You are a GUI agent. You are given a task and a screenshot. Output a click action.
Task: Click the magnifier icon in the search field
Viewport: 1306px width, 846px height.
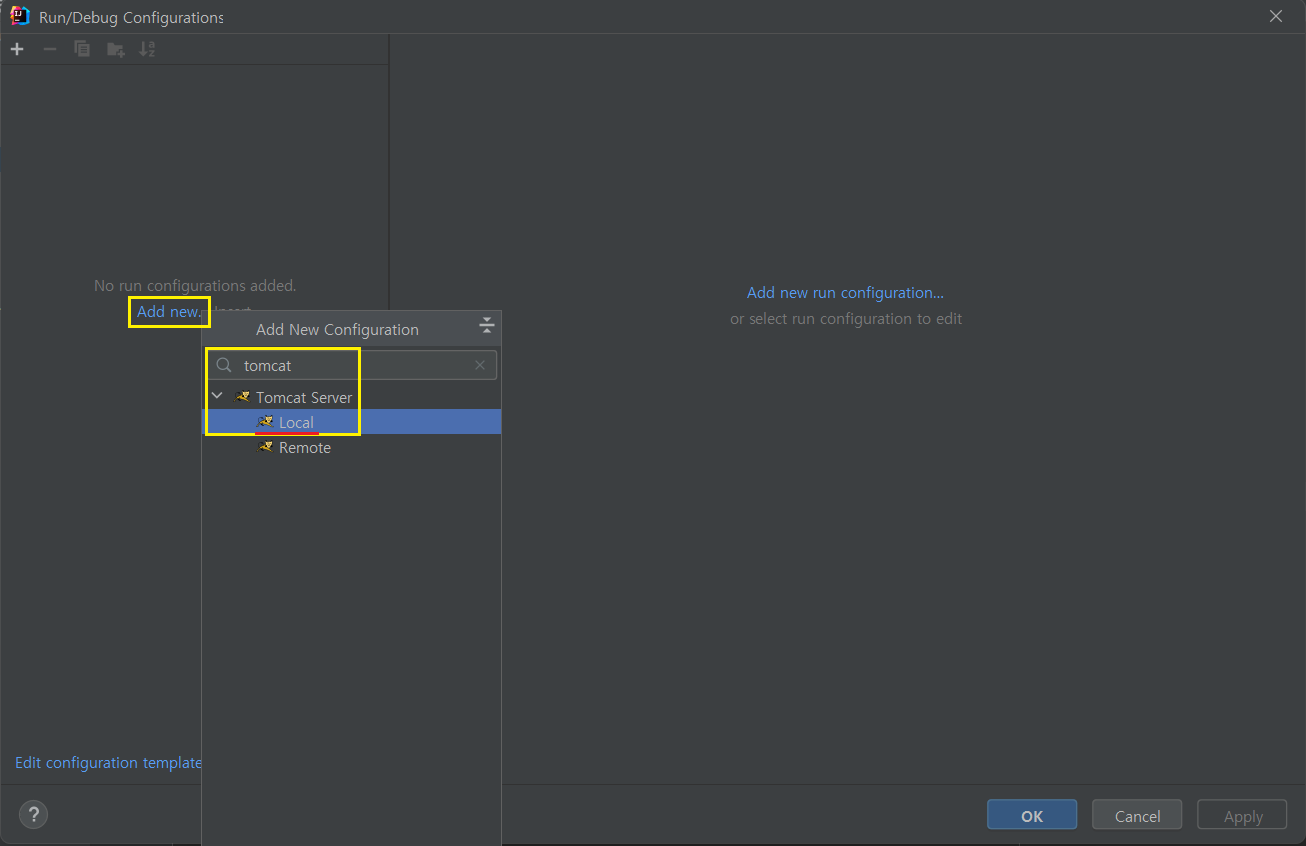click(224, 365)
